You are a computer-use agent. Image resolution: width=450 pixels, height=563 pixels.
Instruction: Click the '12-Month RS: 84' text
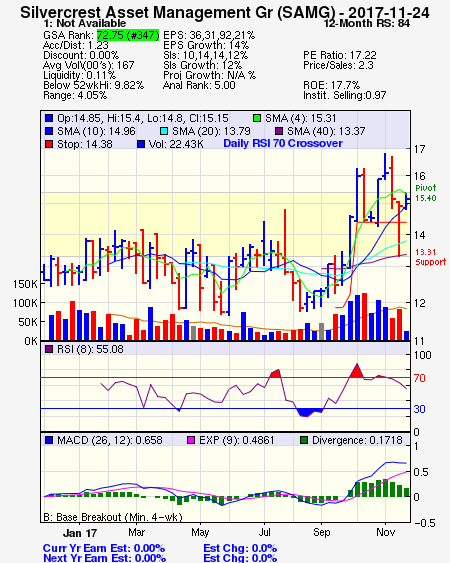click(x=367, y=23)
